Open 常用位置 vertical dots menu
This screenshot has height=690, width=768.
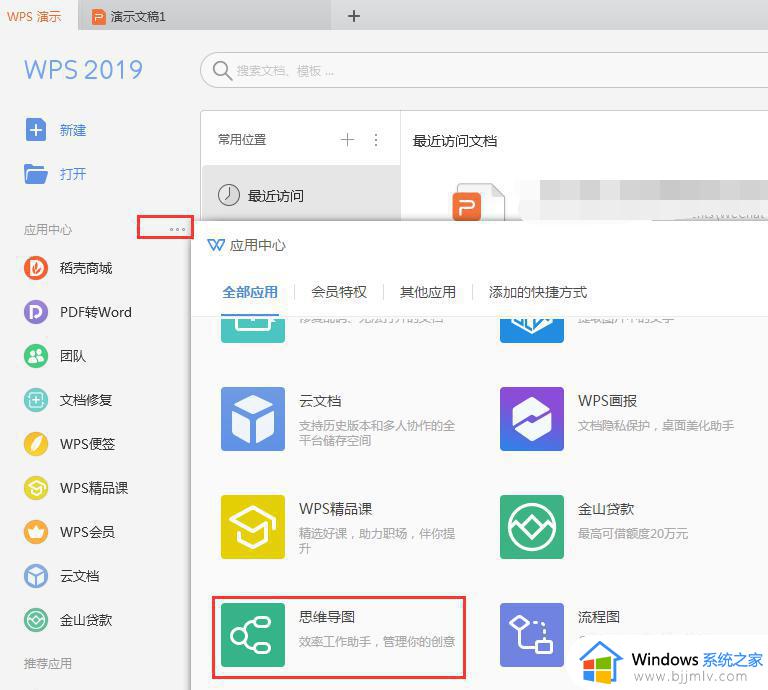click(376, 140)
